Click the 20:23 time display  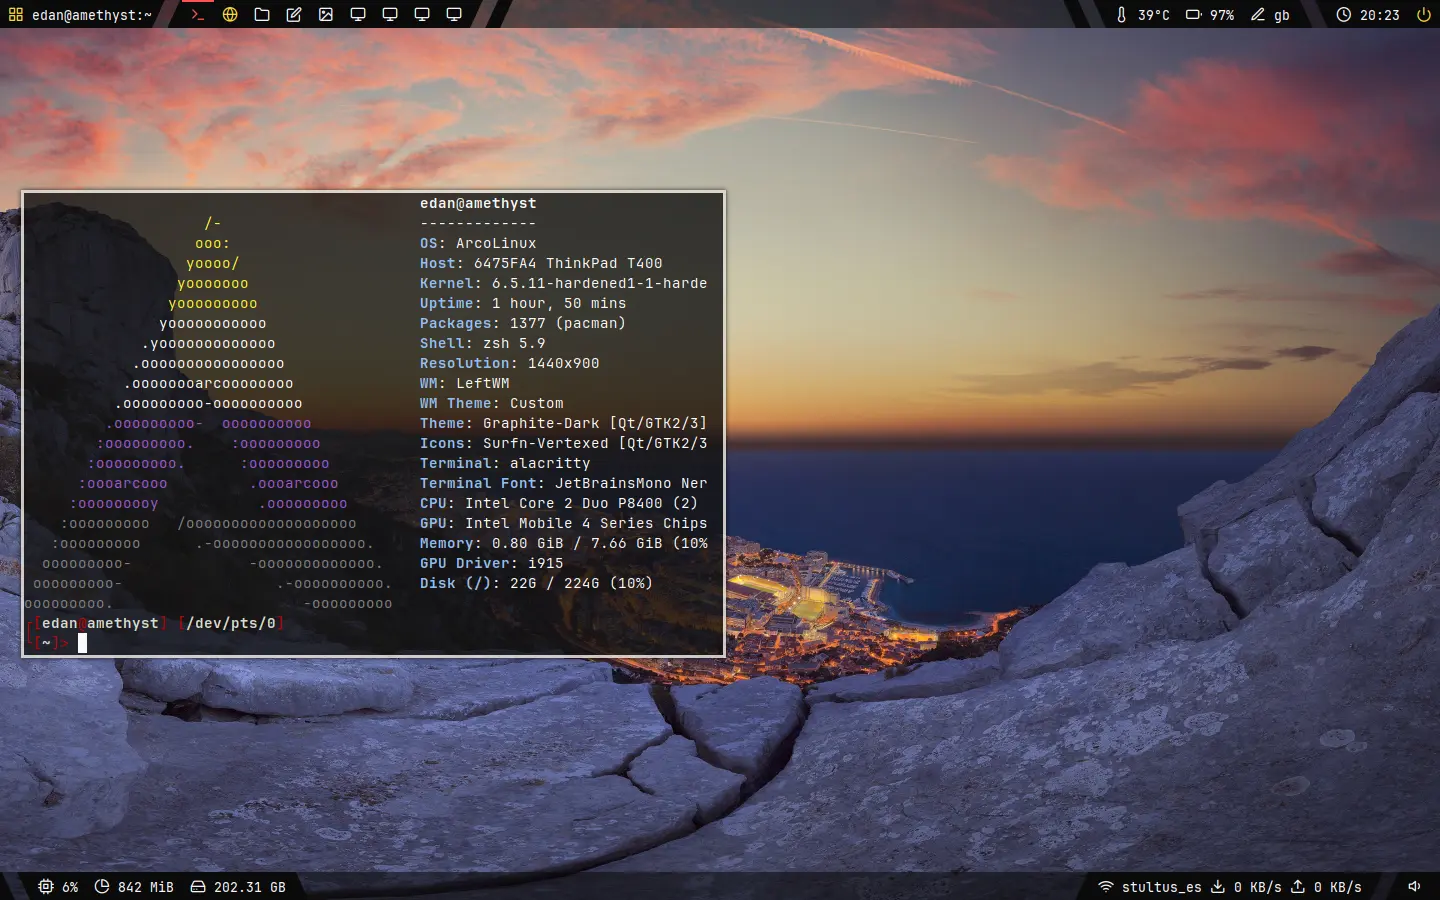(x=1380, y=15)
